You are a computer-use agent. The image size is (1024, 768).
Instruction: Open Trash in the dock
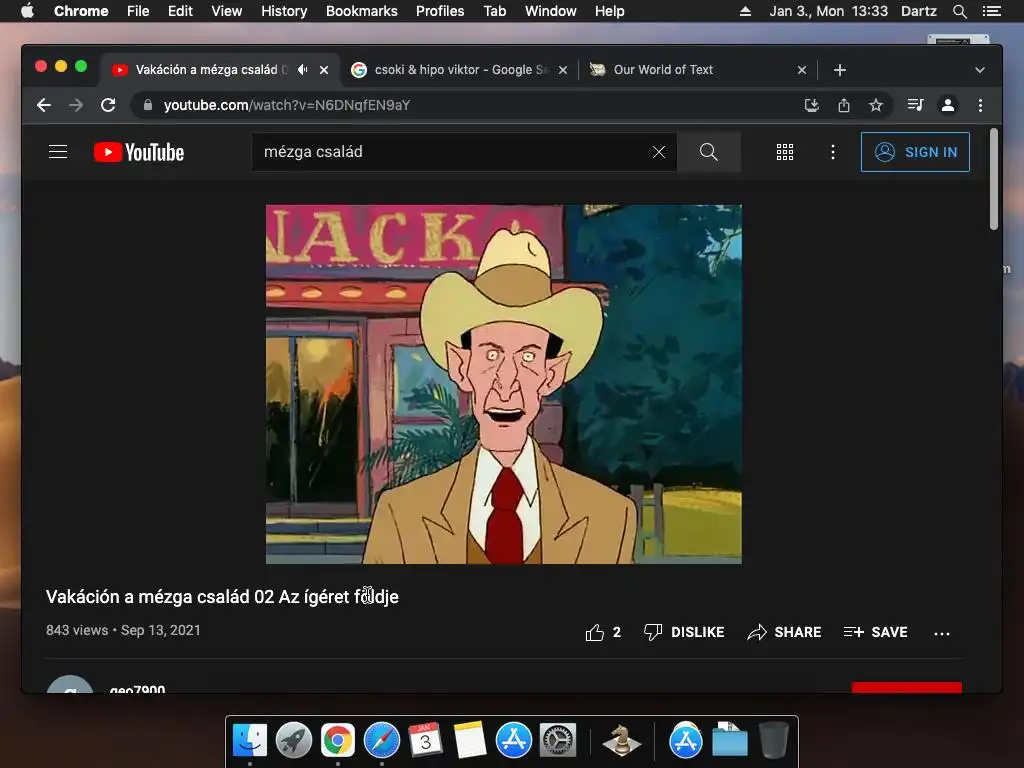[x=774, y=741]
